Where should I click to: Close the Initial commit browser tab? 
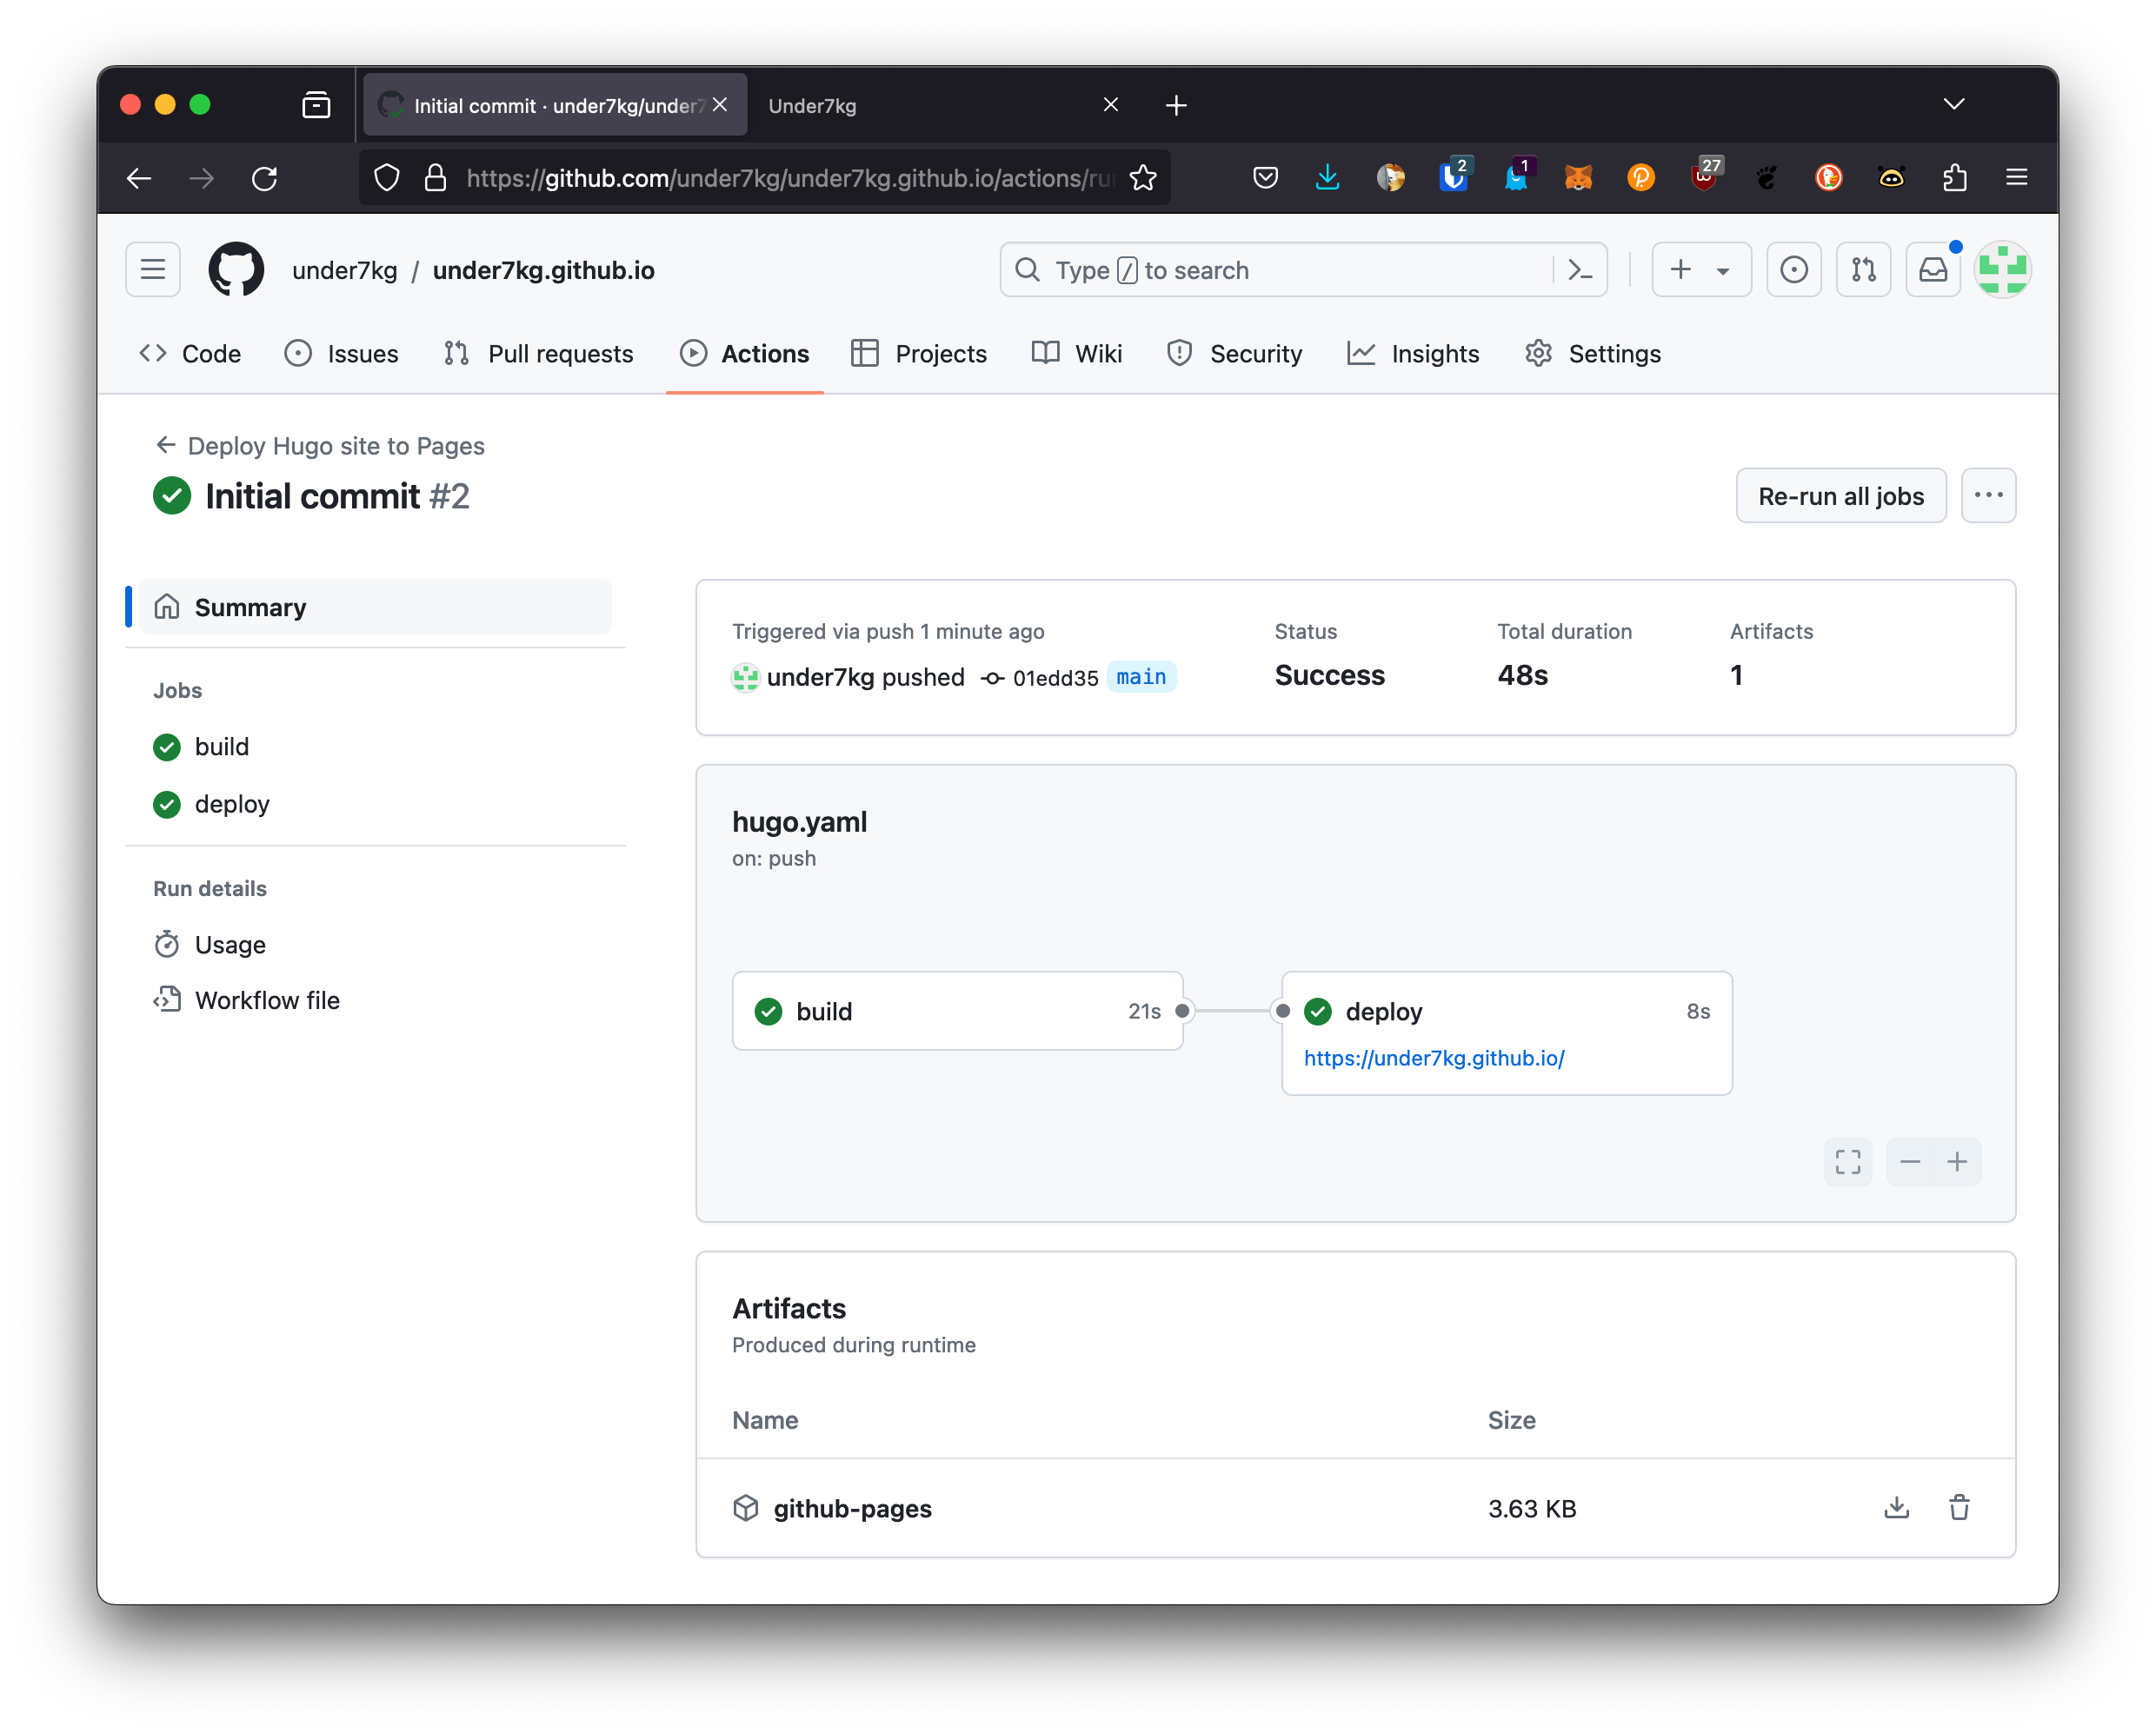pyautogui.click(x=719, y=105)
